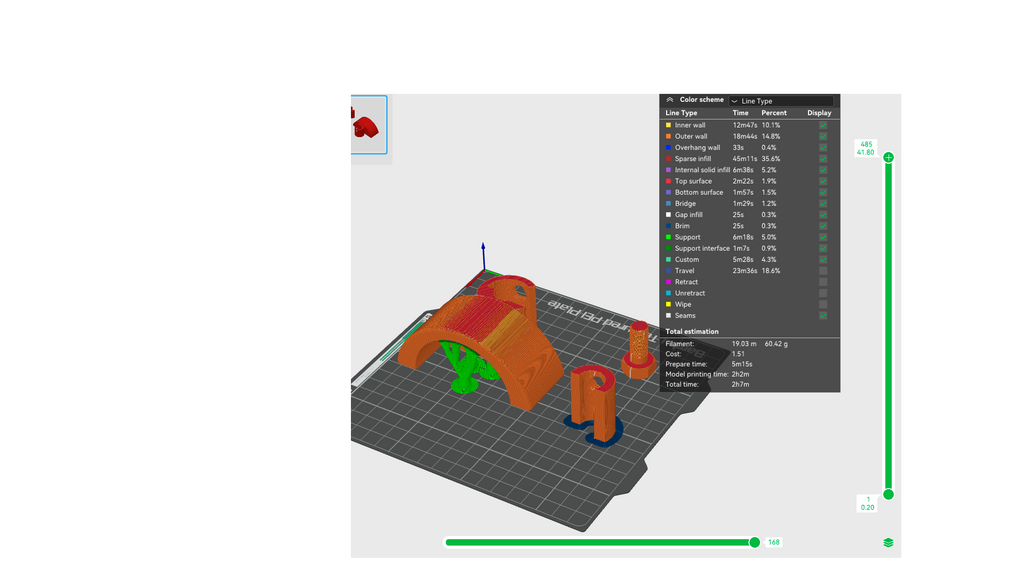The image size is (1024, 576).
Task: Click the Outer wall orange color swatch
Action: click(x=668, y=136)
